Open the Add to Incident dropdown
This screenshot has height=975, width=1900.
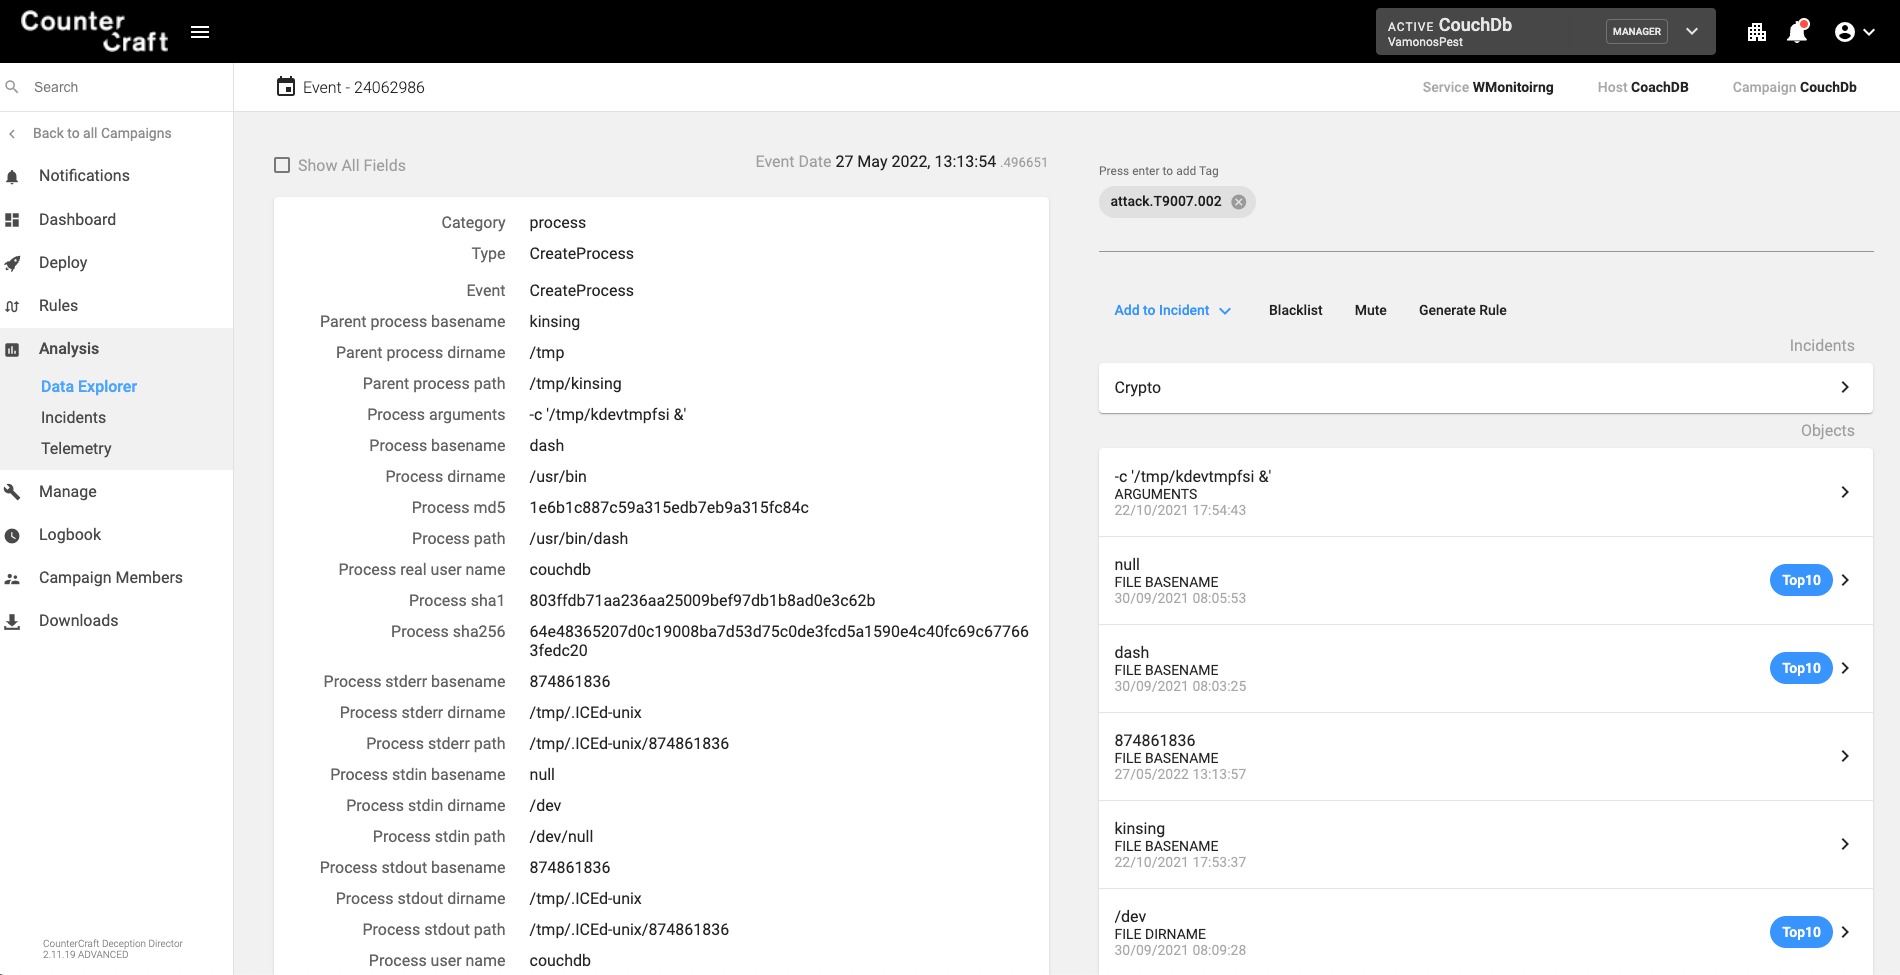(x=1172, y=310)
